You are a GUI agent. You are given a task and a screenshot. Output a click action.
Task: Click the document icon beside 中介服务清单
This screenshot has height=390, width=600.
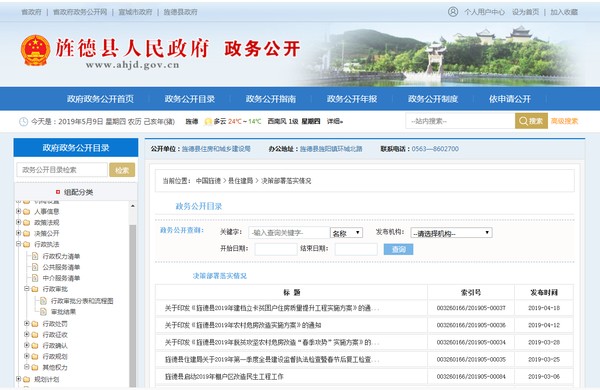pos(35,278)
